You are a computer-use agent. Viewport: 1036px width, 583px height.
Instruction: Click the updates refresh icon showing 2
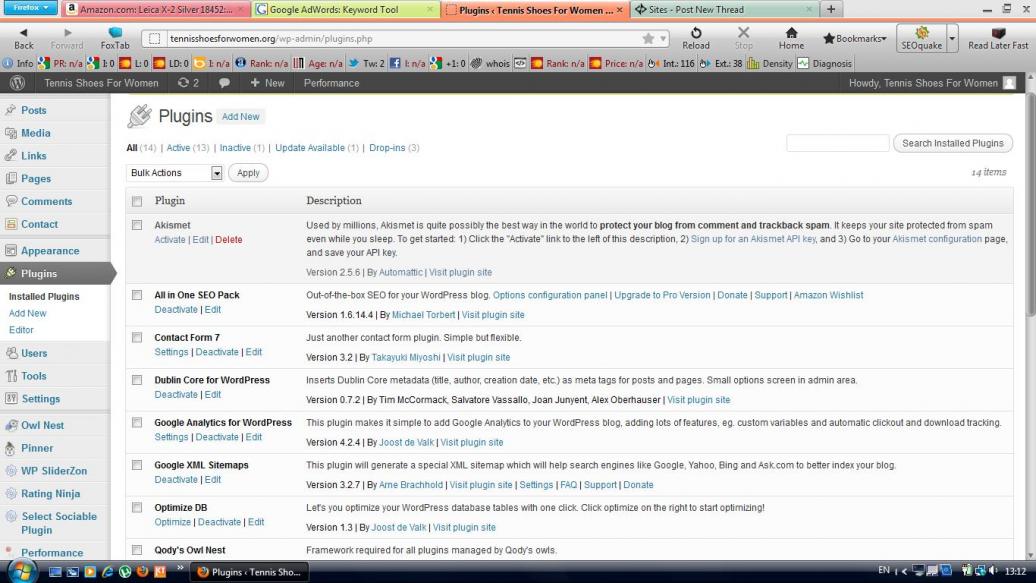click(188, 83)
